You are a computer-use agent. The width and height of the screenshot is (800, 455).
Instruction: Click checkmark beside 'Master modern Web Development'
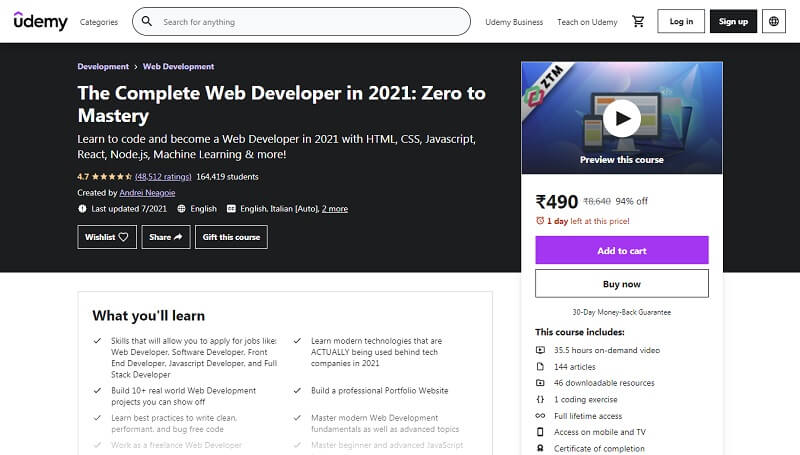[x=297, y=418]
